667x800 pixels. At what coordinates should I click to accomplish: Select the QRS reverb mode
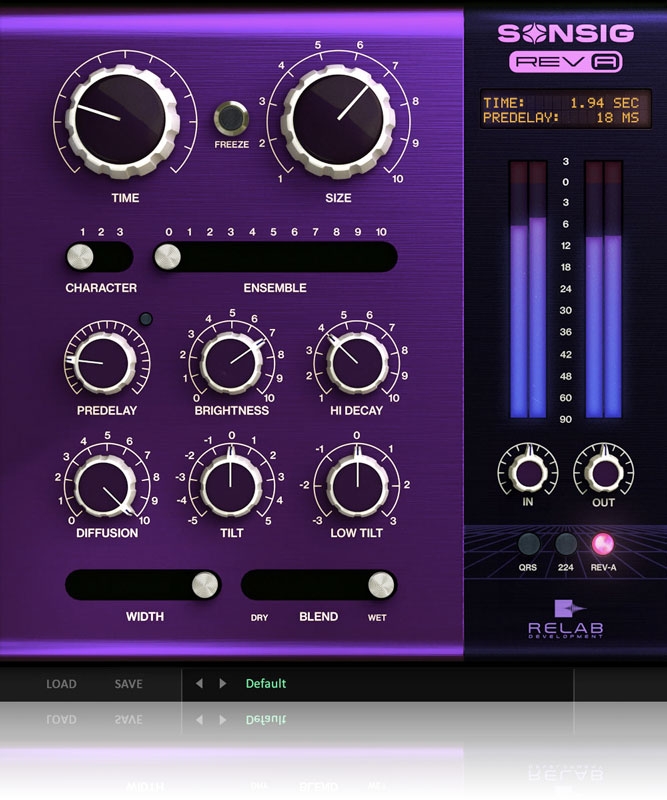[x=528, y=544]
